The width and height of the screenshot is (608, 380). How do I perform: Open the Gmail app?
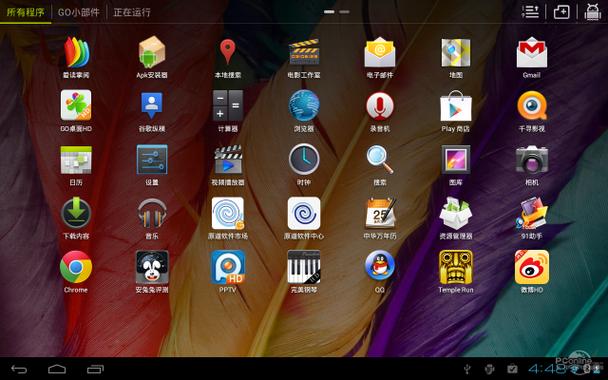pos(532,52)
